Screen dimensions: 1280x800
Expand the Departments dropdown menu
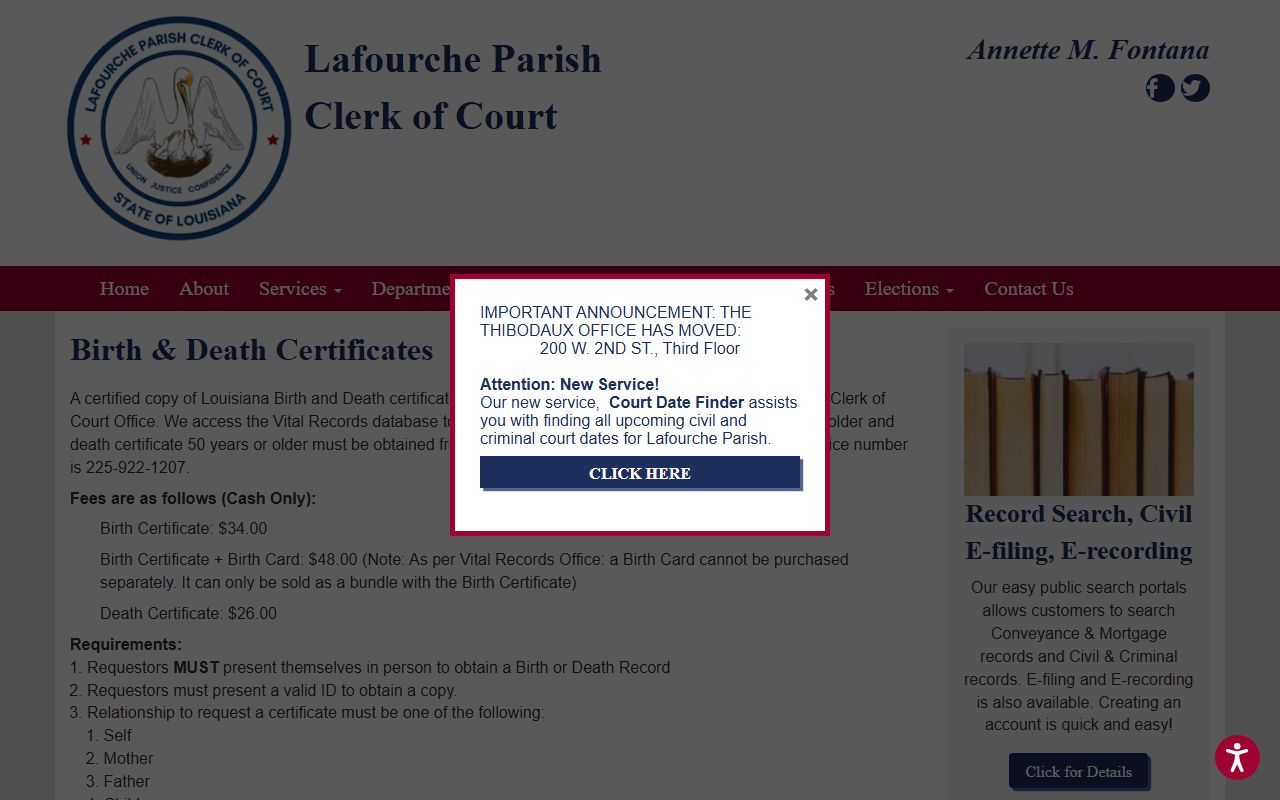[411, 288]
